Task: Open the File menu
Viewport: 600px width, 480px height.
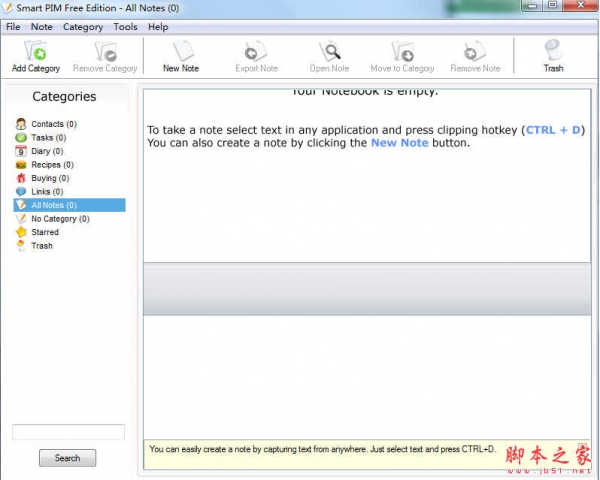Action: [x=13, y=27]
